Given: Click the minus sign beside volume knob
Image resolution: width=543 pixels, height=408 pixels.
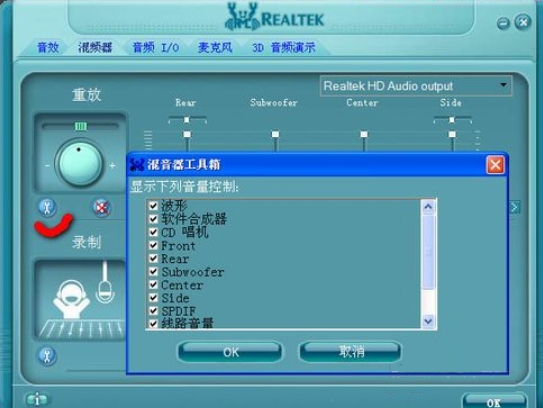Looking at the screenshot, I should pyautogui.click(x=47, y=166).
